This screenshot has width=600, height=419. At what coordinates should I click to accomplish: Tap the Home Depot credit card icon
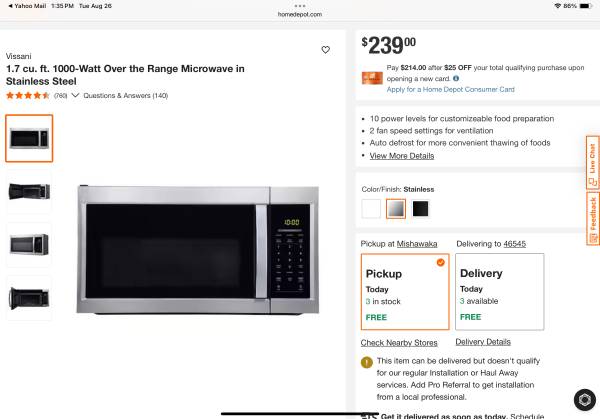(372, 78)
